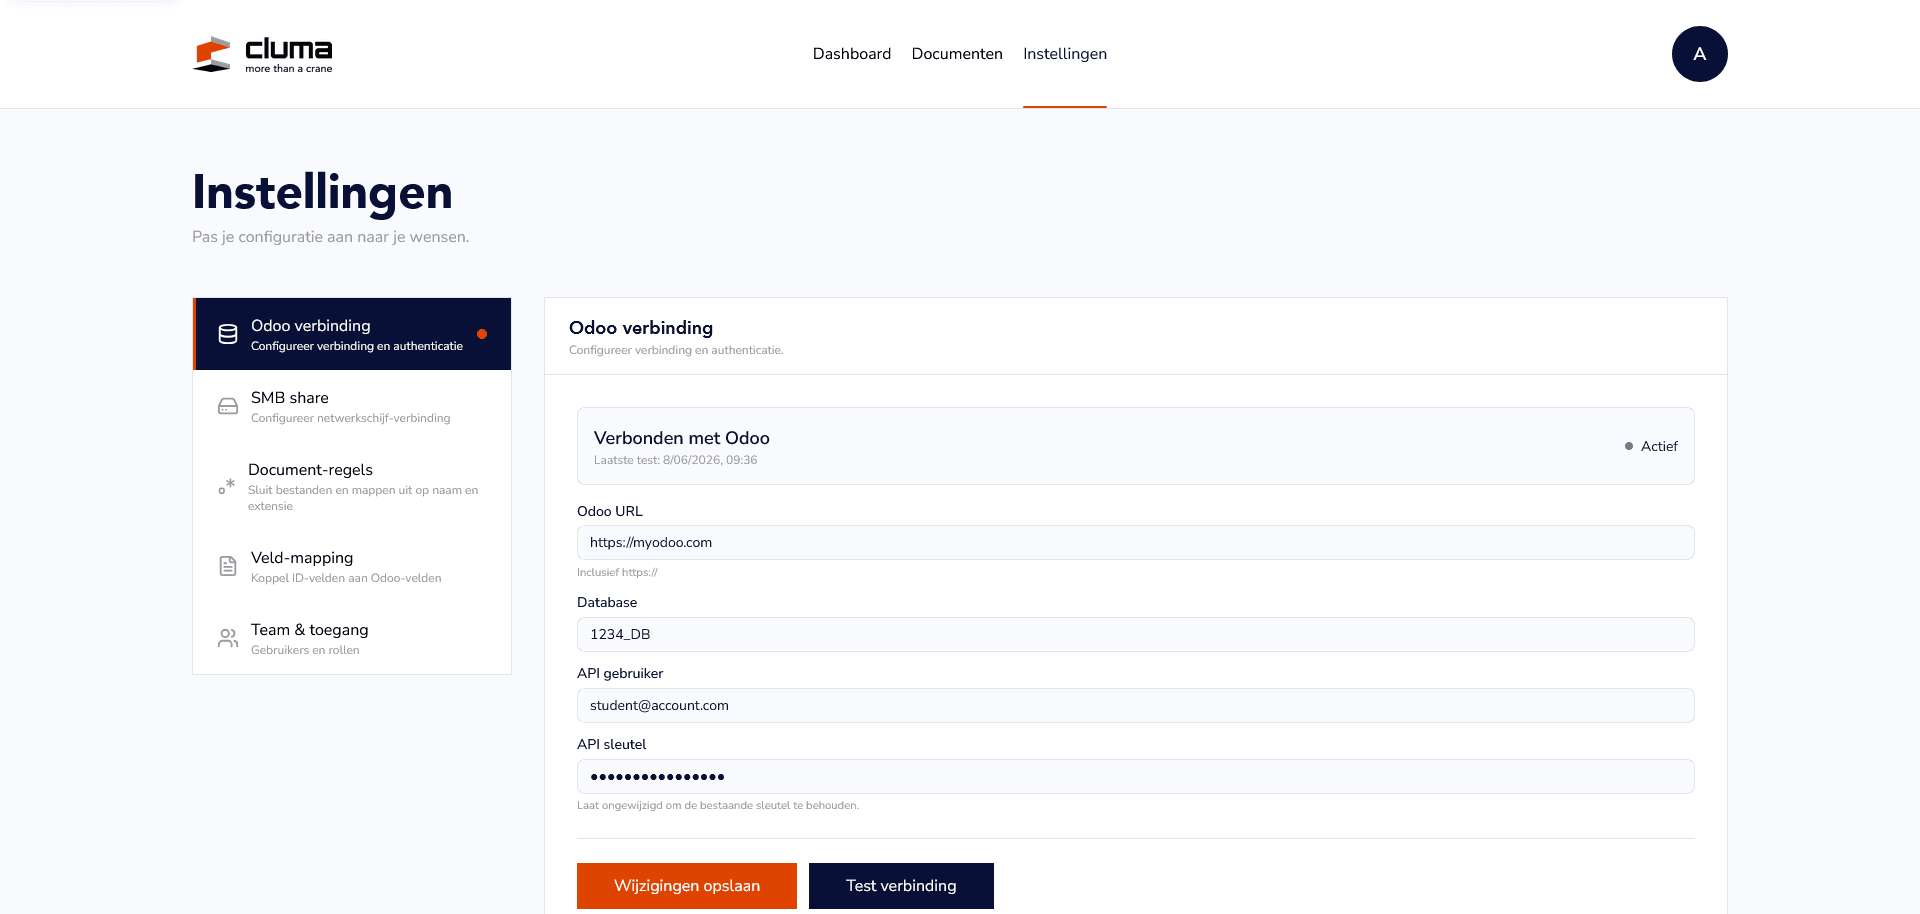
Task: Select the Instellingen nav item
Action: [1065, 54]
